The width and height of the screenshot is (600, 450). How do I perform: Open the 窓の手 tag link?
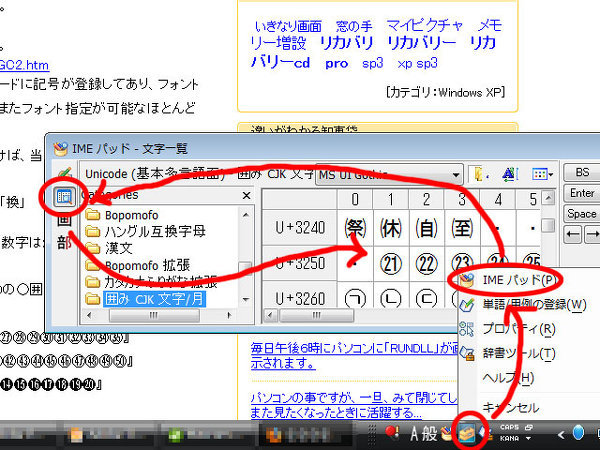coord(354,26)
